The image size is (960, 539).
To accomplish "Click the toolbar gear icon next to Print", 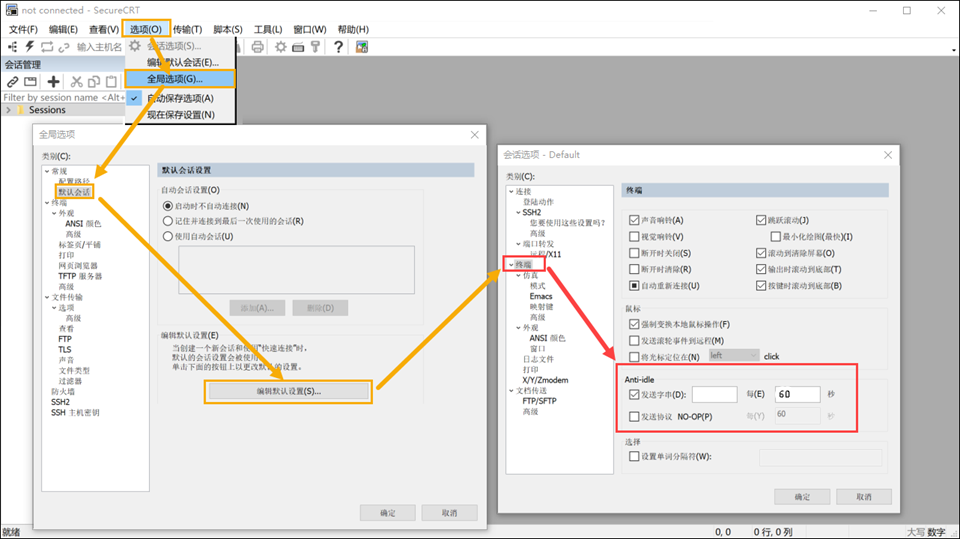I will click(280, 47).
